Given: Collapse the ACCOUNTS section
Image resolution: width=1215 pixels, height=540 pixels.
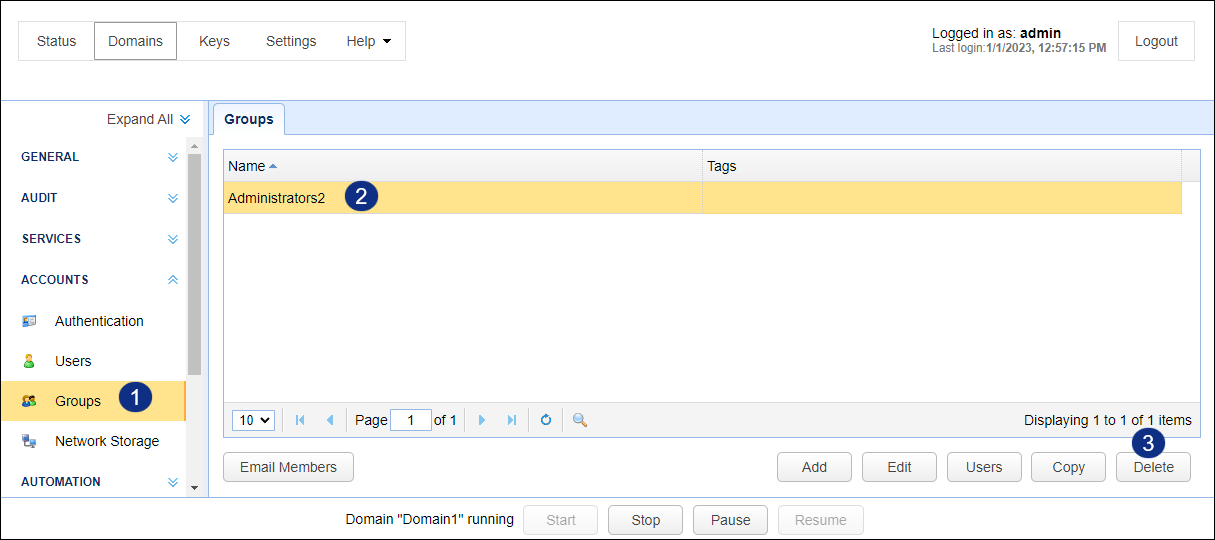Looking at the screenshot, I should point(173,280).
